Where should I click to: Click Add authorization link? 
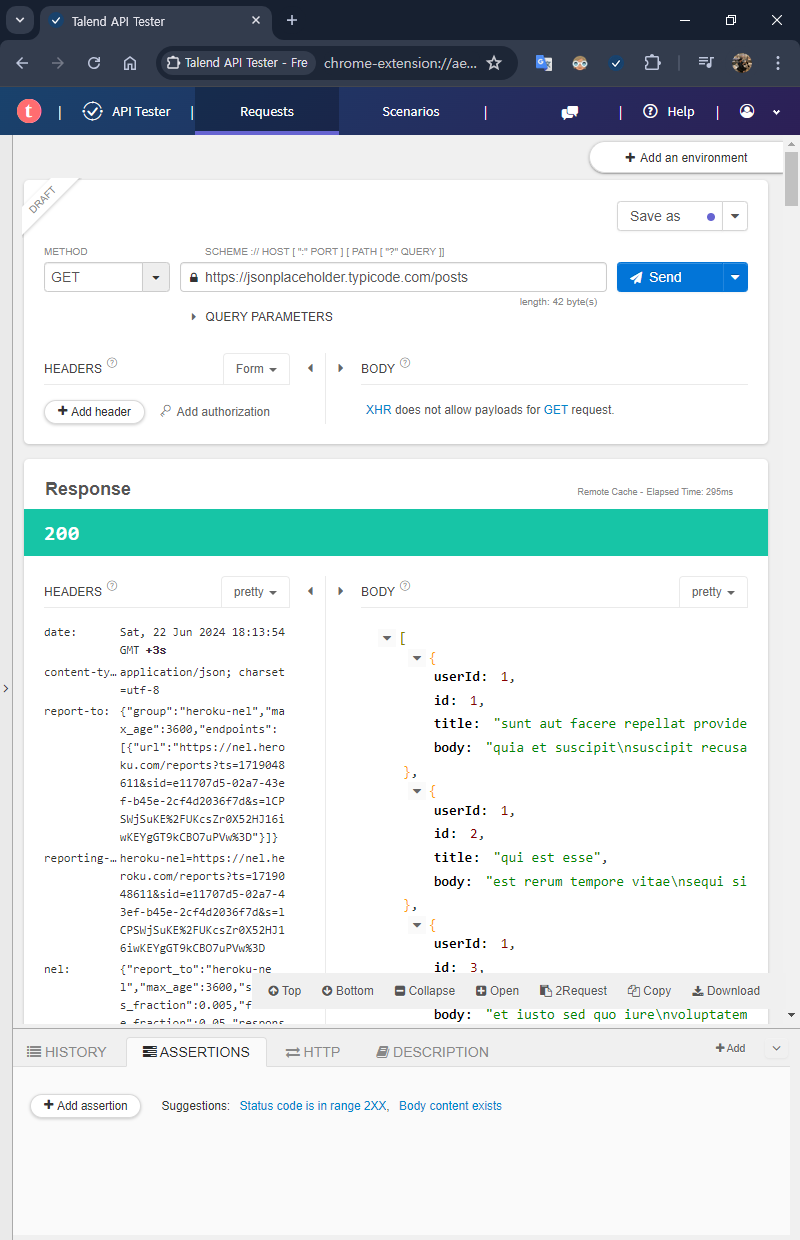pos(215,411)
